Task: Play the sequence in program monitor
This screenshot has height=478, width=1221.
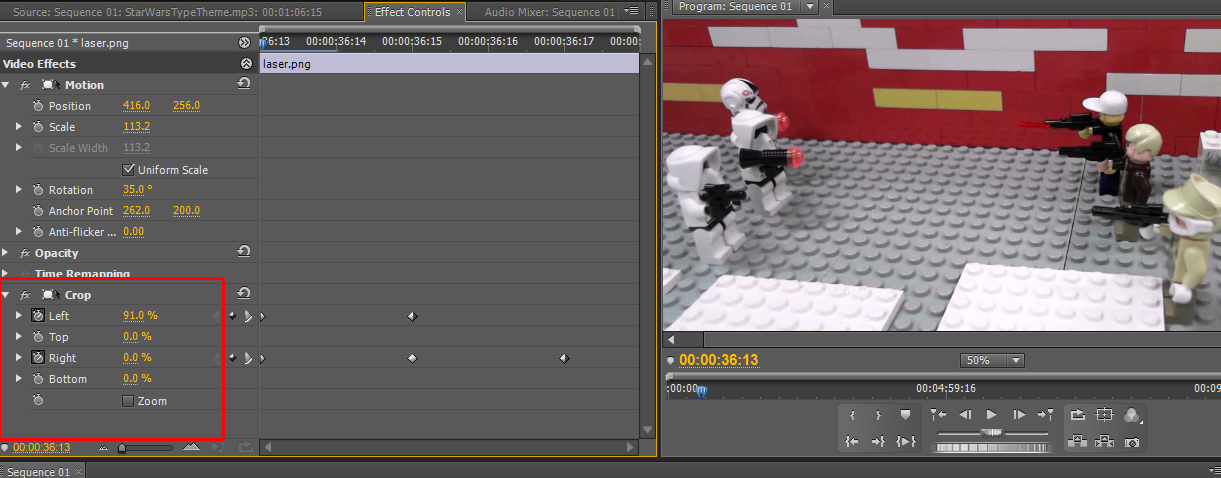Action: pyautogui.click(x=992, y=414)
